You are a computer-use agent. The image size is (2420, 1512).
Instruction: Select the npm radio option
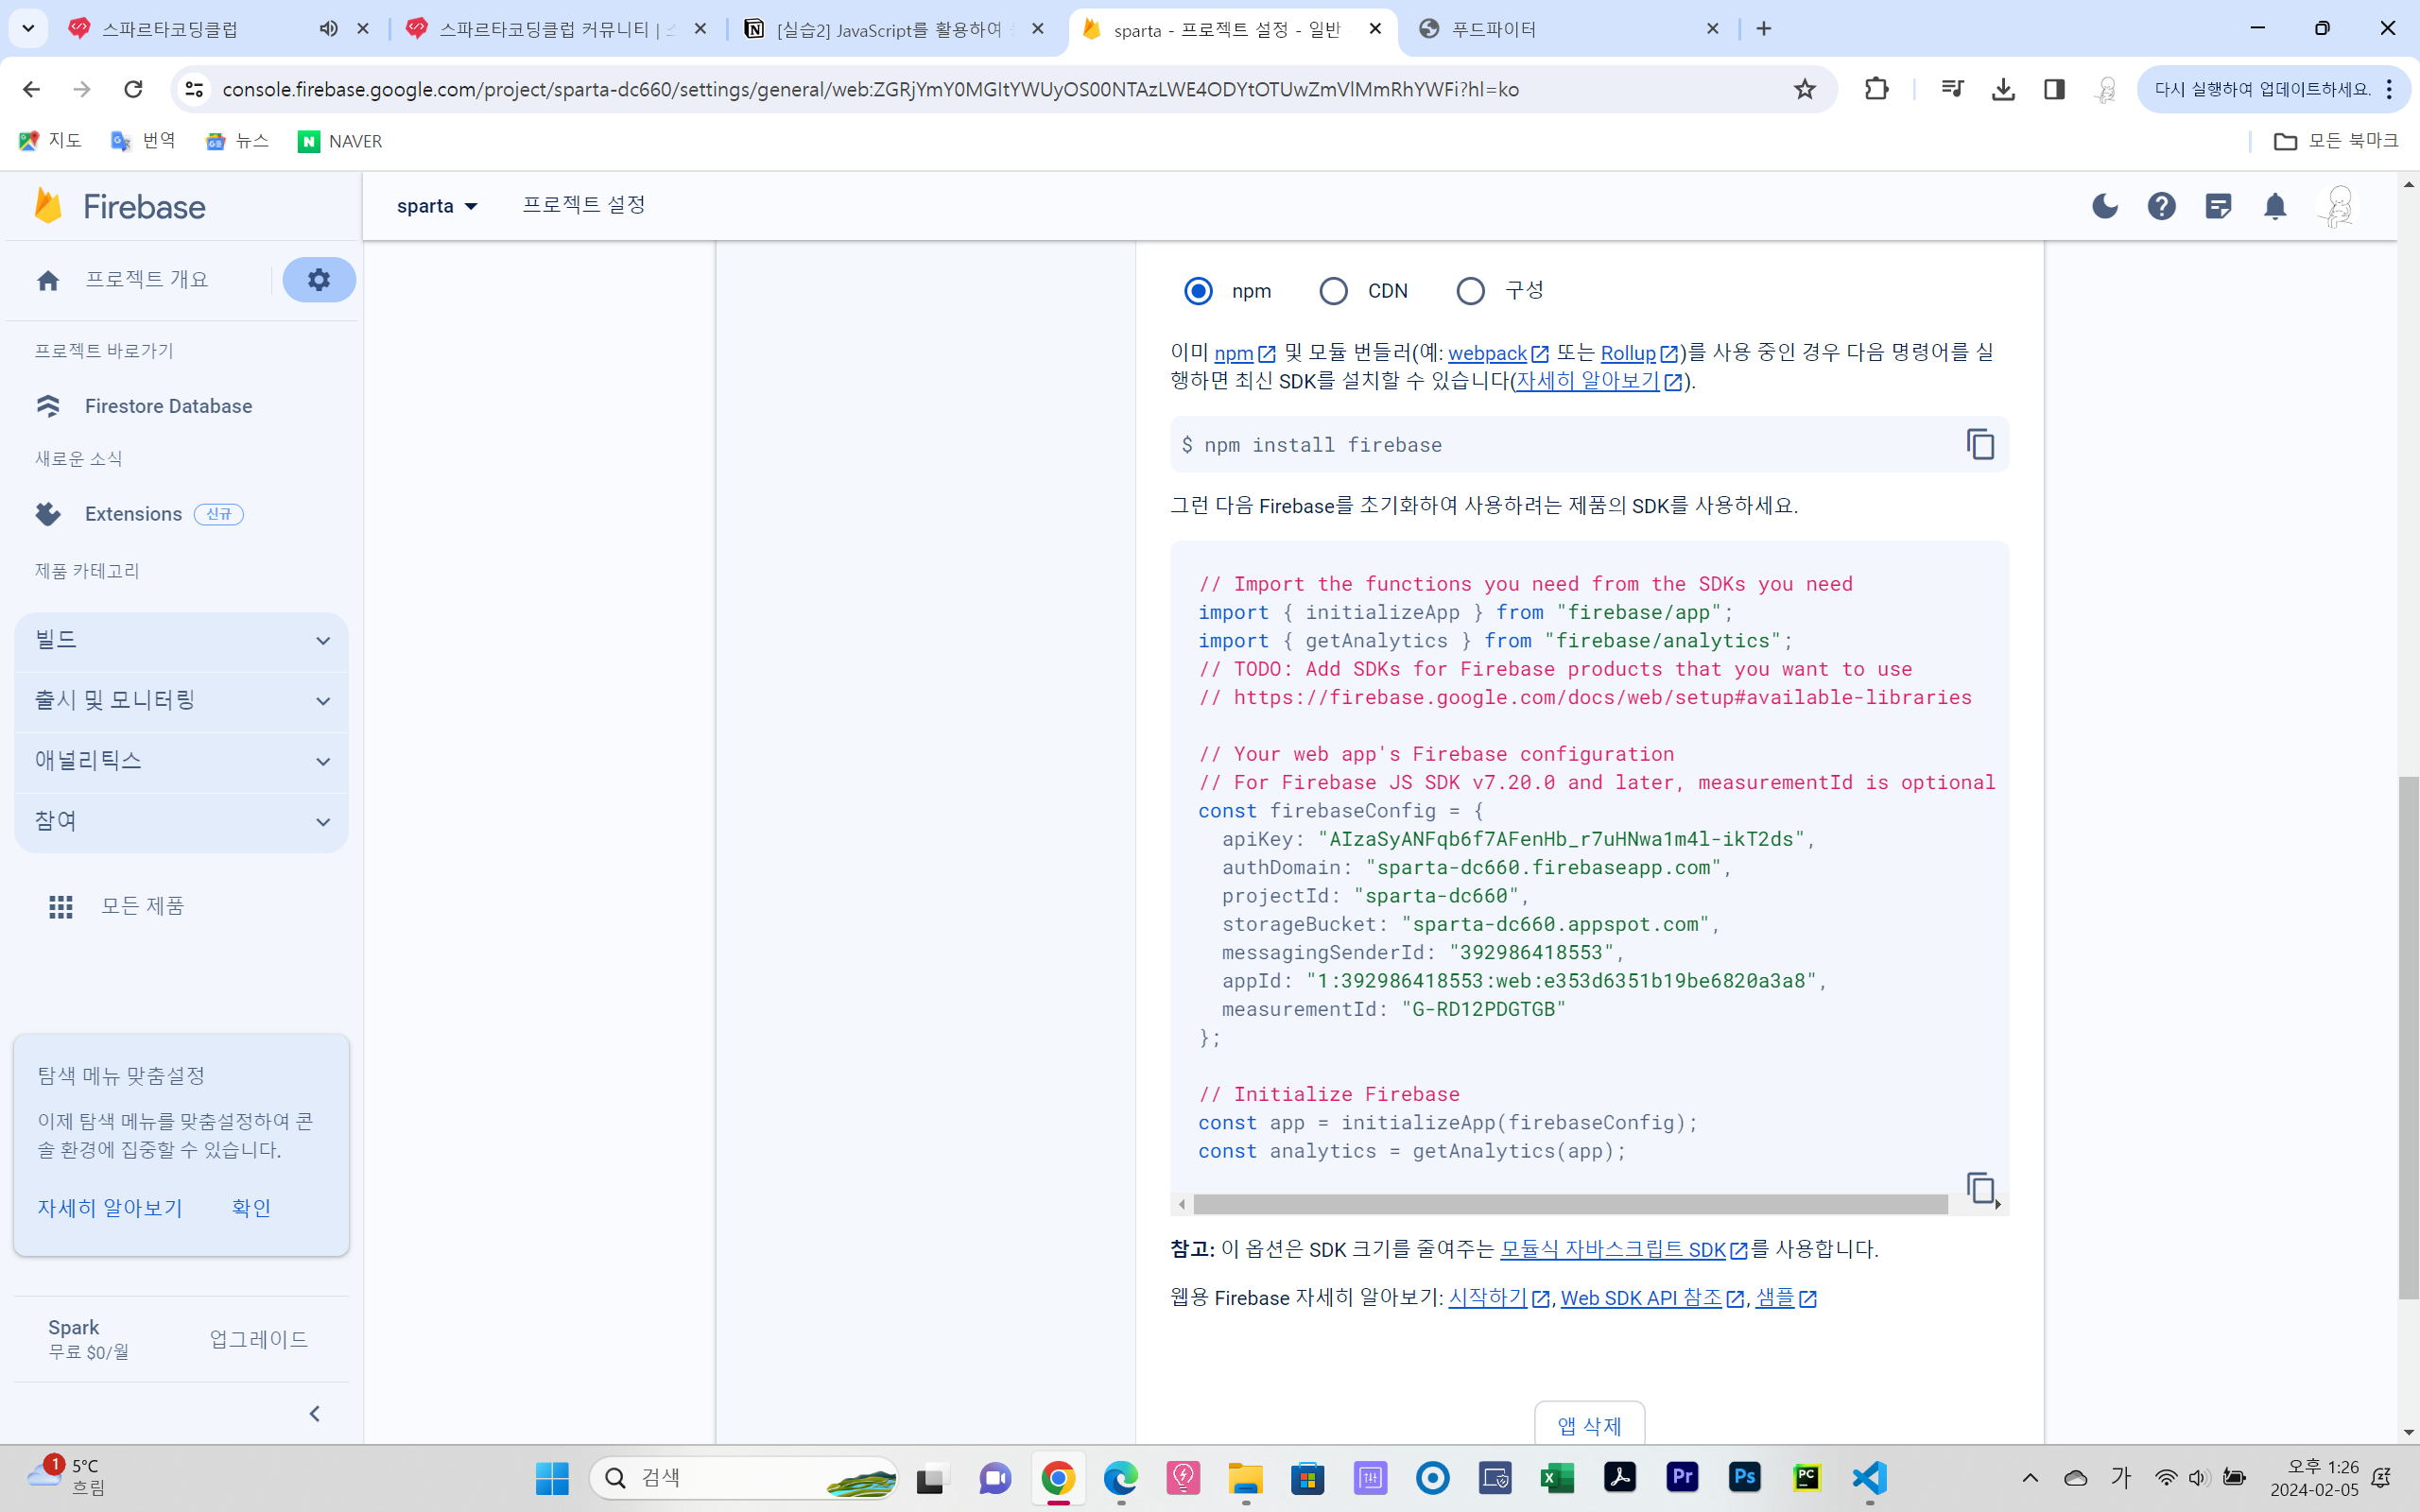[x=1198, y=291]
